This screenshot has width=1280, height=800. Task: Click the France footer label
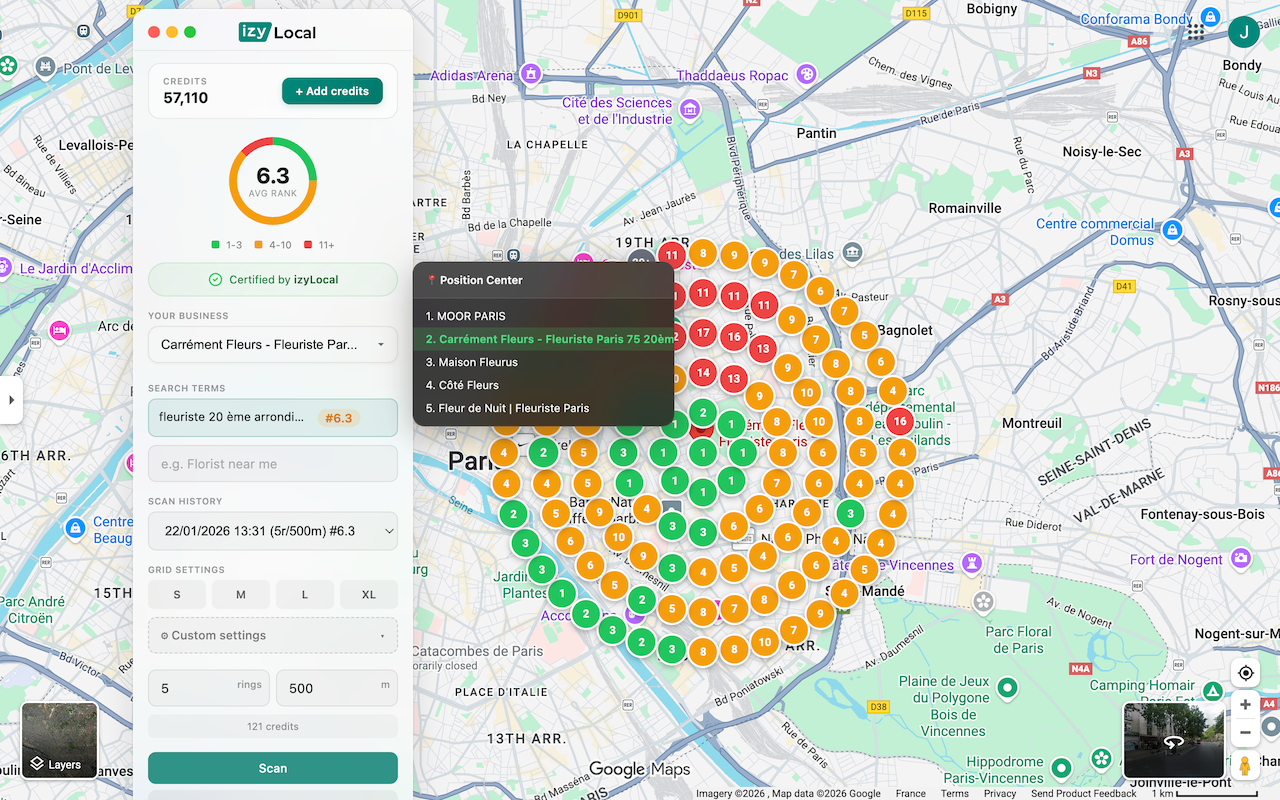pos(910,793)
